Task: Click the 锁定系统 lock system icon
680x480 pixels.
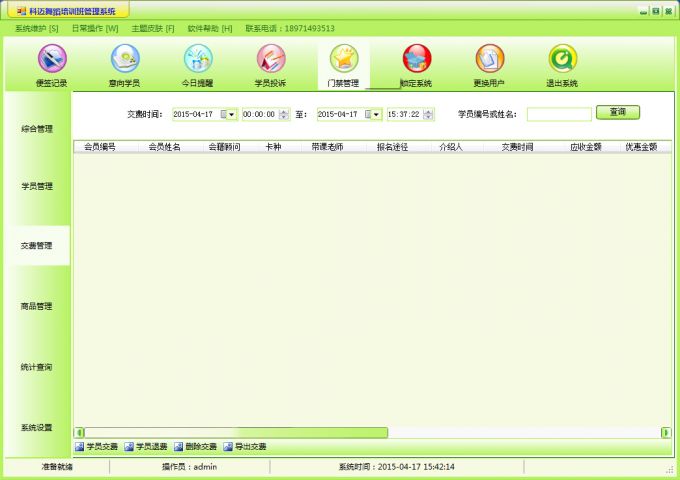Action: pyautogui.click(x=416, y=60)
